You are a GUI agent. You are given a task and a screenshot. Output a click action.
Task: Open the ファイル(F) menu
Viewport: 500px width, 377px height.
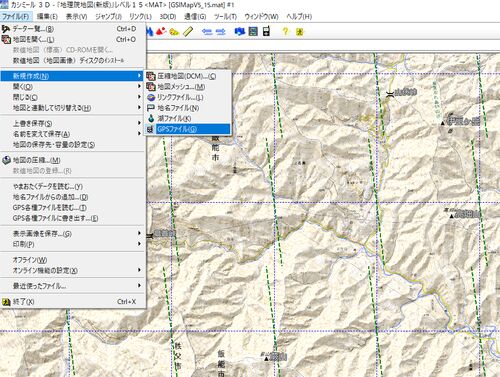[x=16, y=16]
